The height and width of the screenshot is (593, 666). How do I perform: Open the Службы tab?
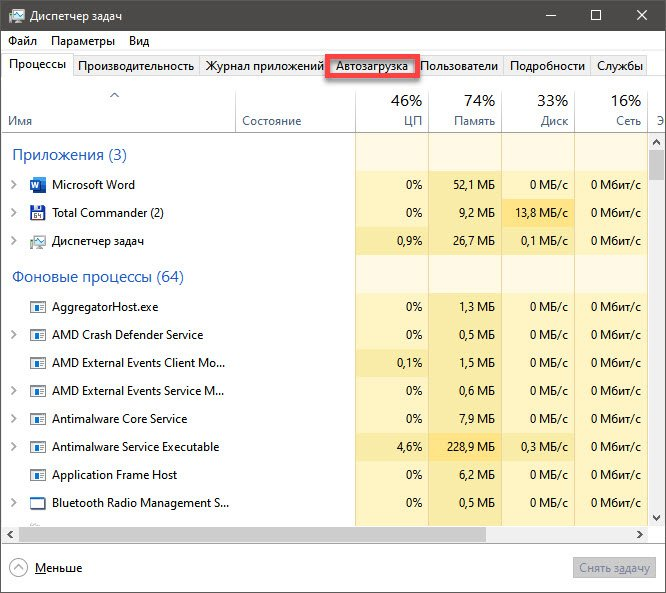(x=619, y=66)
